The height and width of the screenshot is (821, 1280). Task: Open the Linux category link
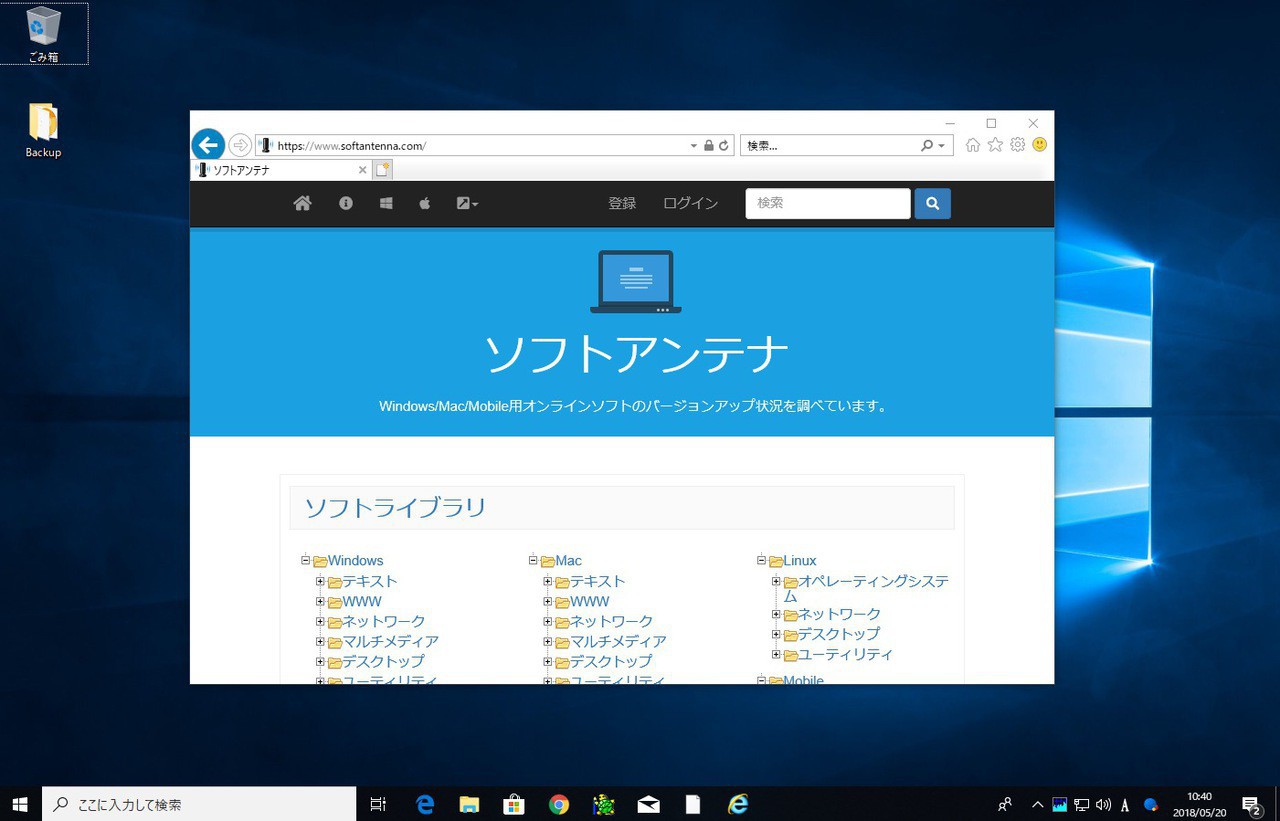[x=800, y=561]
